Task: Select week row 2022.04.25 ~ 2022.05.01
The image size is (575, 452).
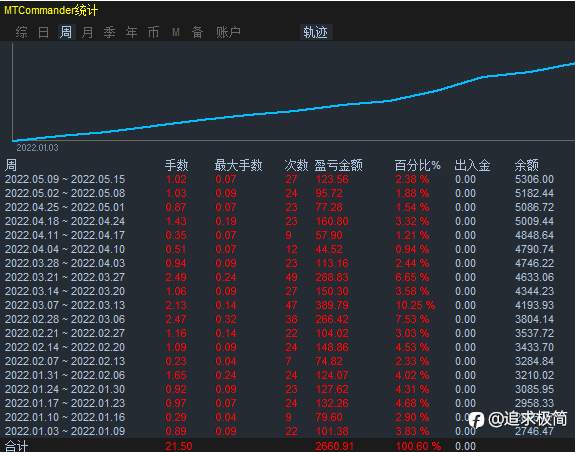Action: pos(279,207)
